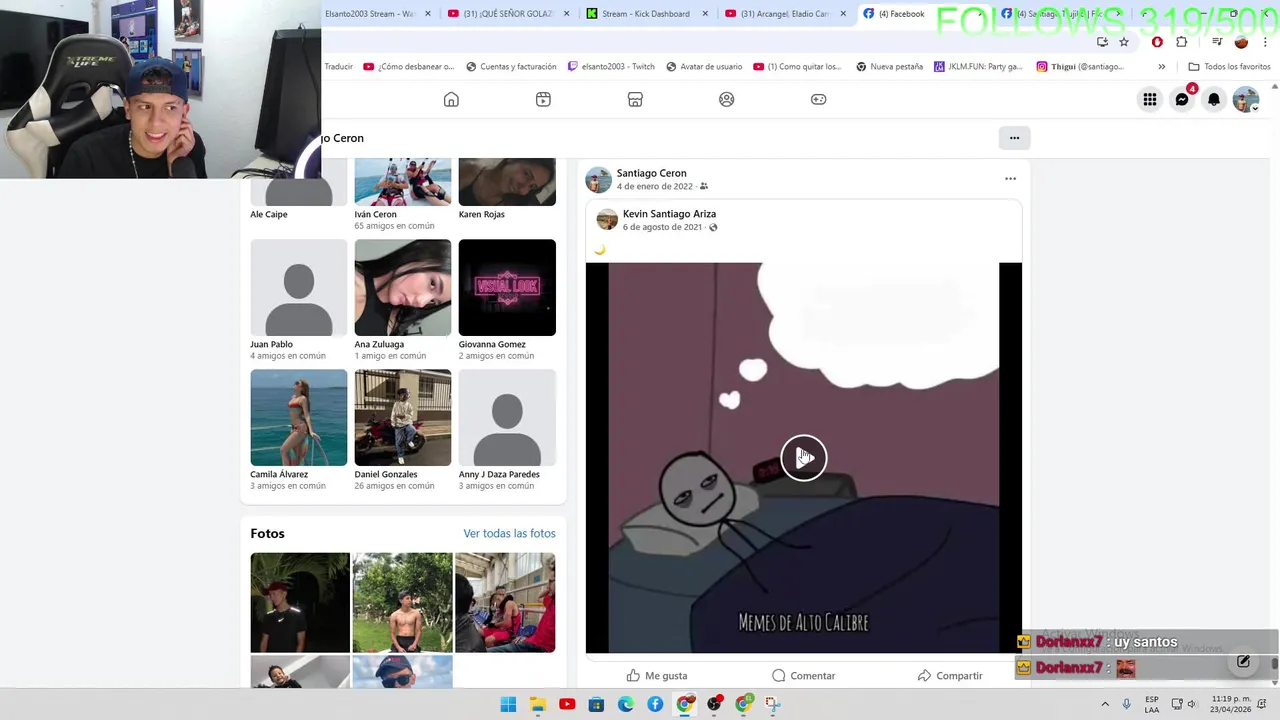Close the (4) Facebook tab
The width and height of the screenshot is (1280, 720).
[980, 14]
